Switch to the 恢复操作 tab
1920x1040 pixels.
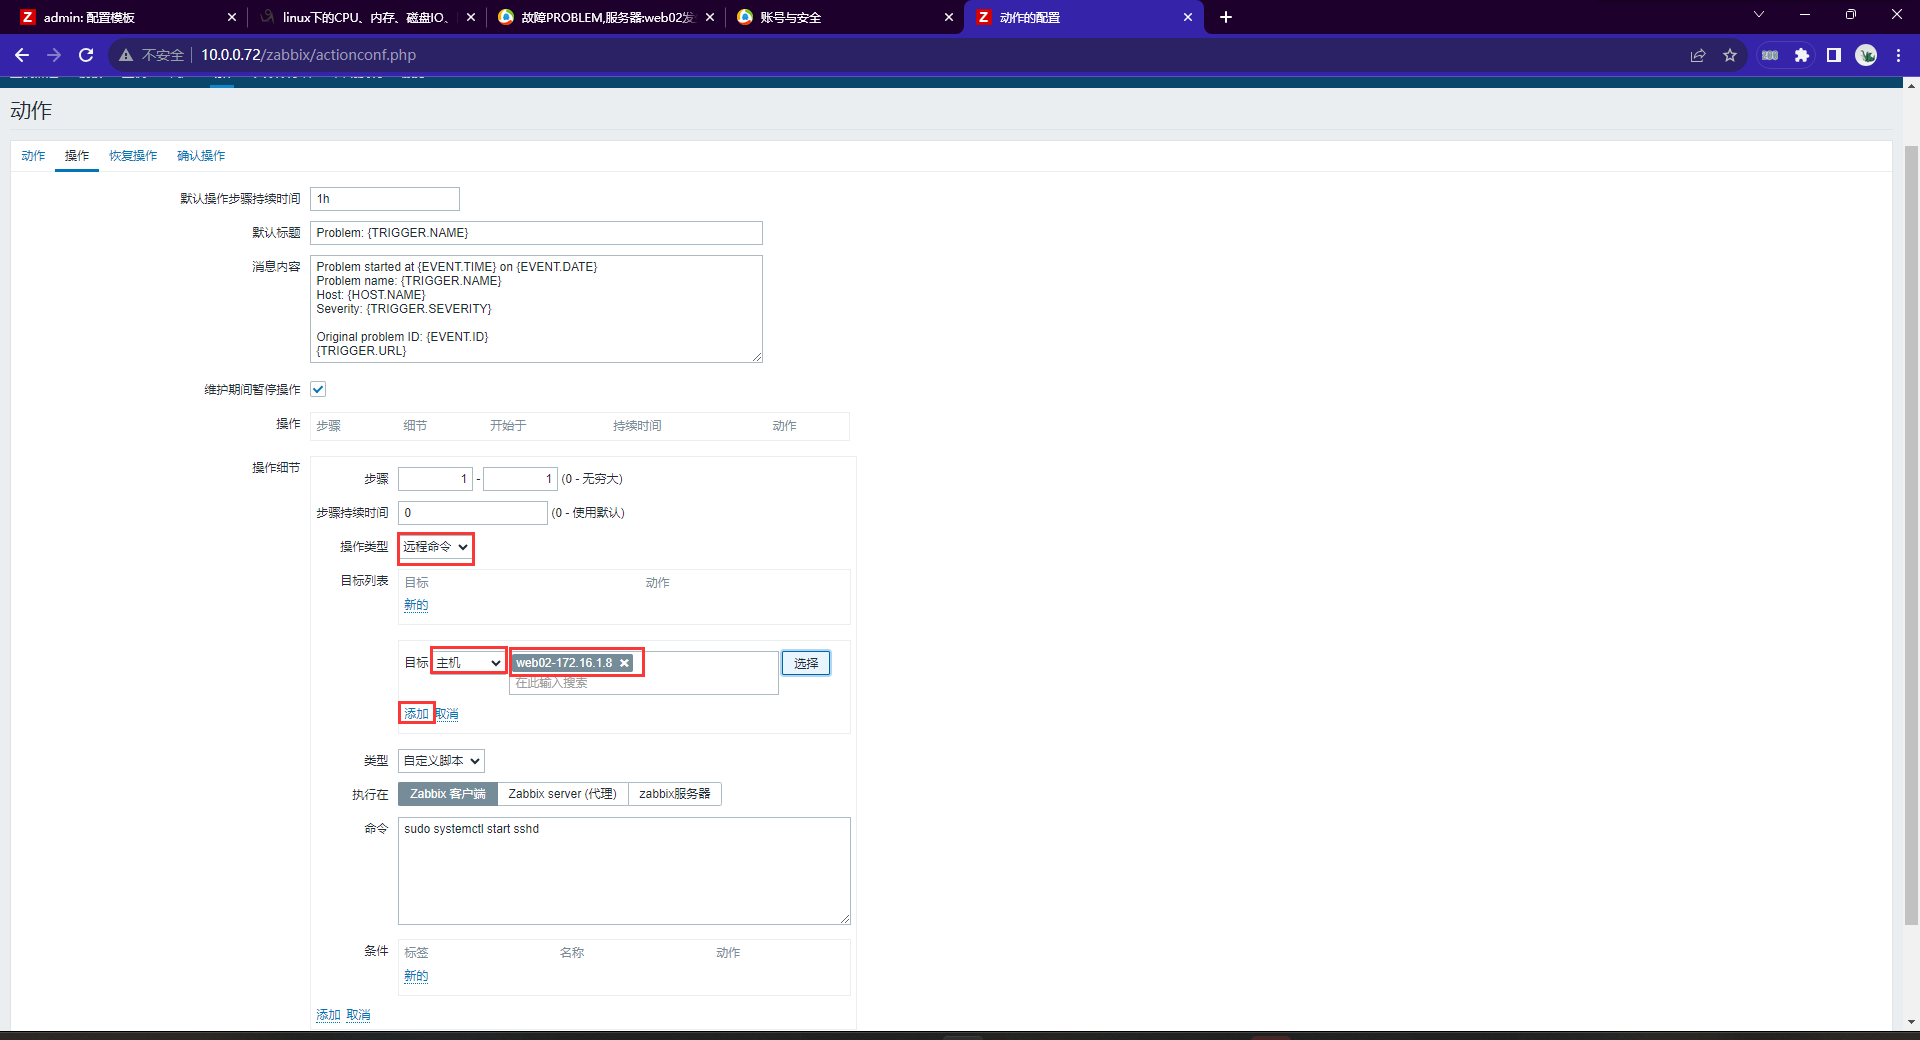coord(133,156)
